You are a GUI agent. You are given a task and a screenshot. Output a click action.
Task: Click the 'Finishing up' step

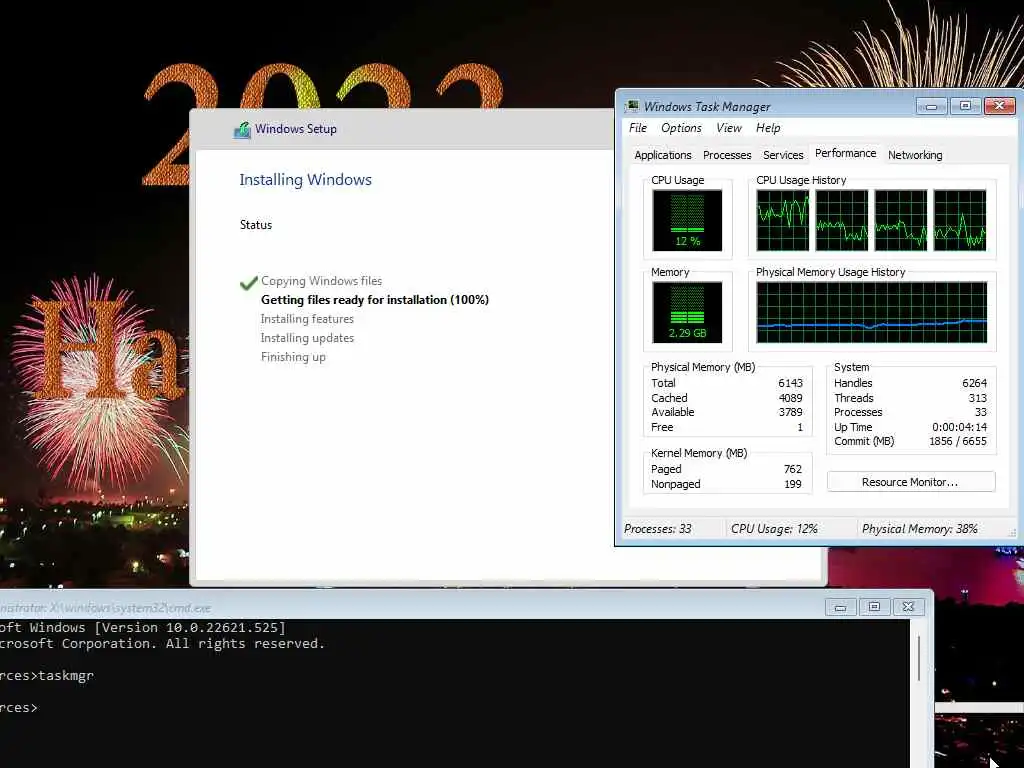coord(293,357)
